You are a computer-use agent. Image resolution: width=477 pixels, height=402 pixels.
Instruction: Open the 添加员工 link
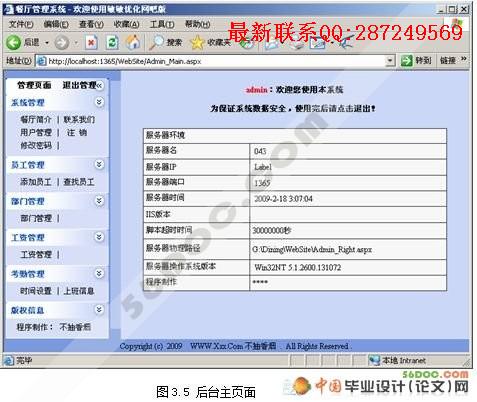pyautogui.click(x=36, y=182)
